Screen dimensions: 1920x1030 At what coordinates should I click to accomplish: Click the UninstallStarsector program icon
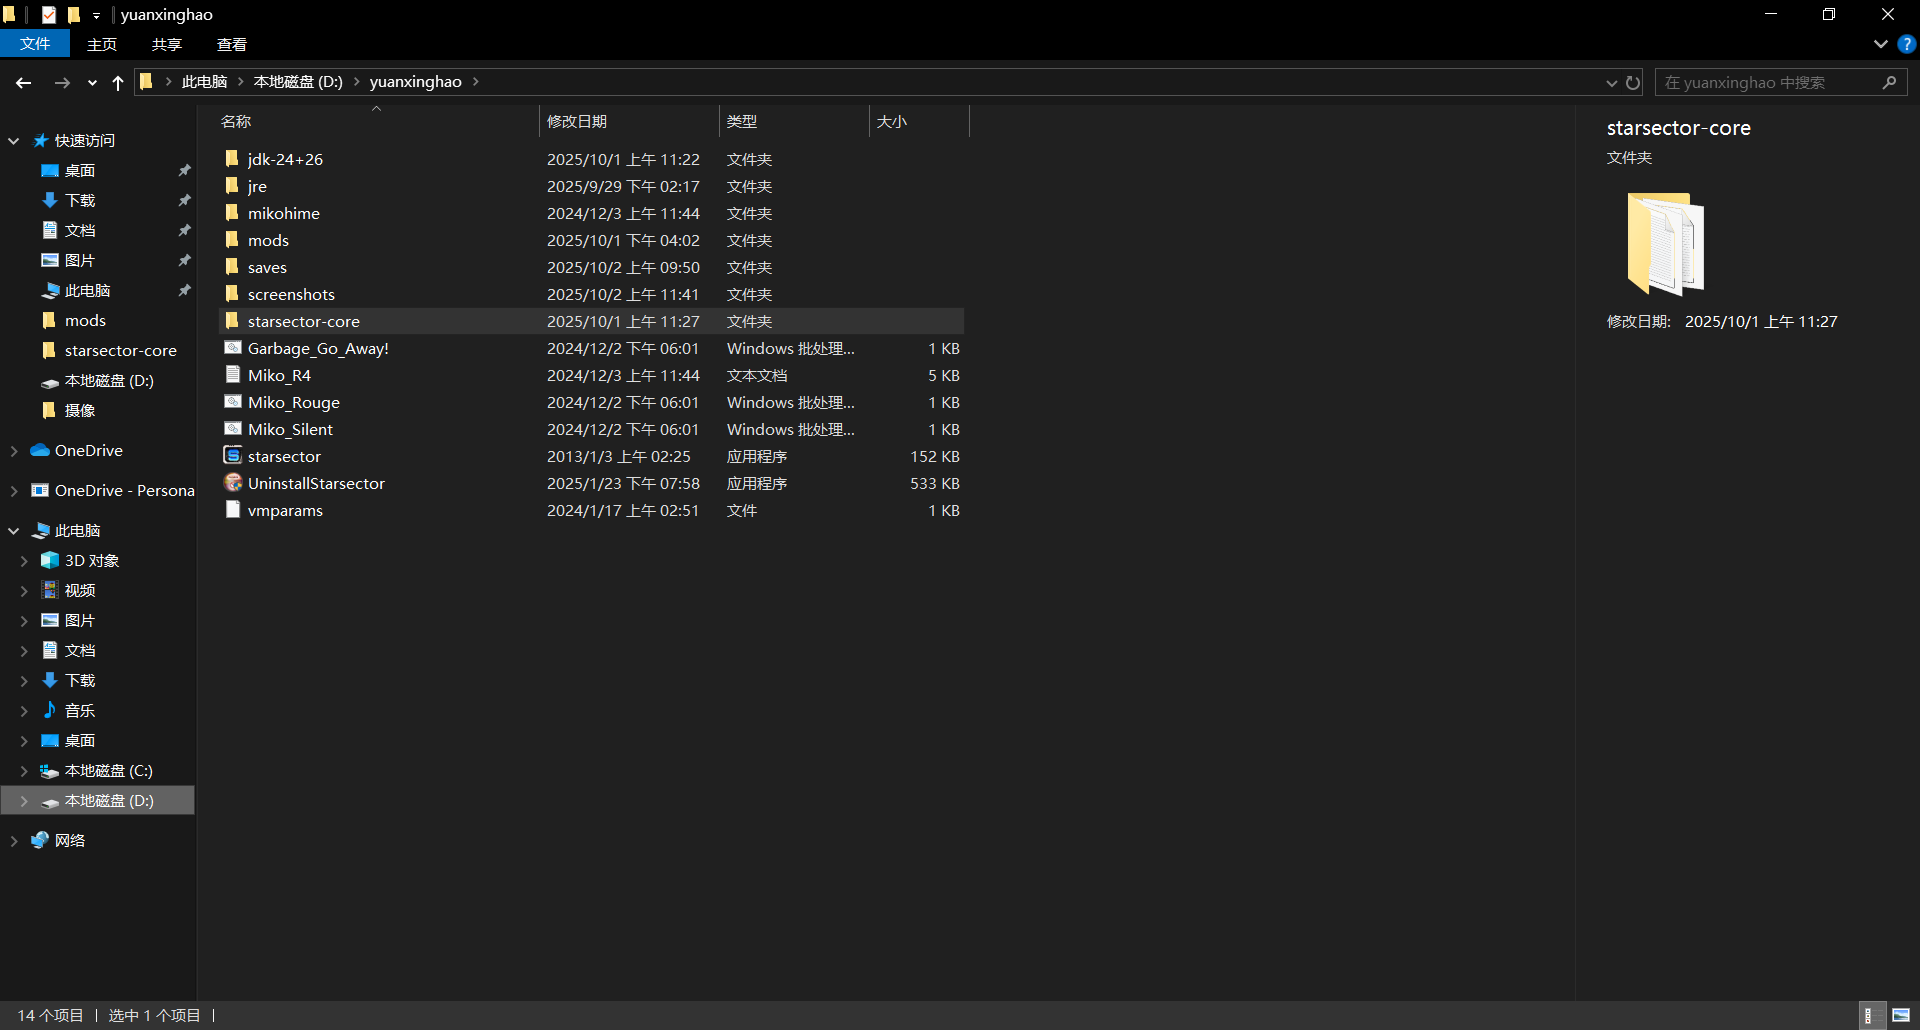tap(233, 483)
